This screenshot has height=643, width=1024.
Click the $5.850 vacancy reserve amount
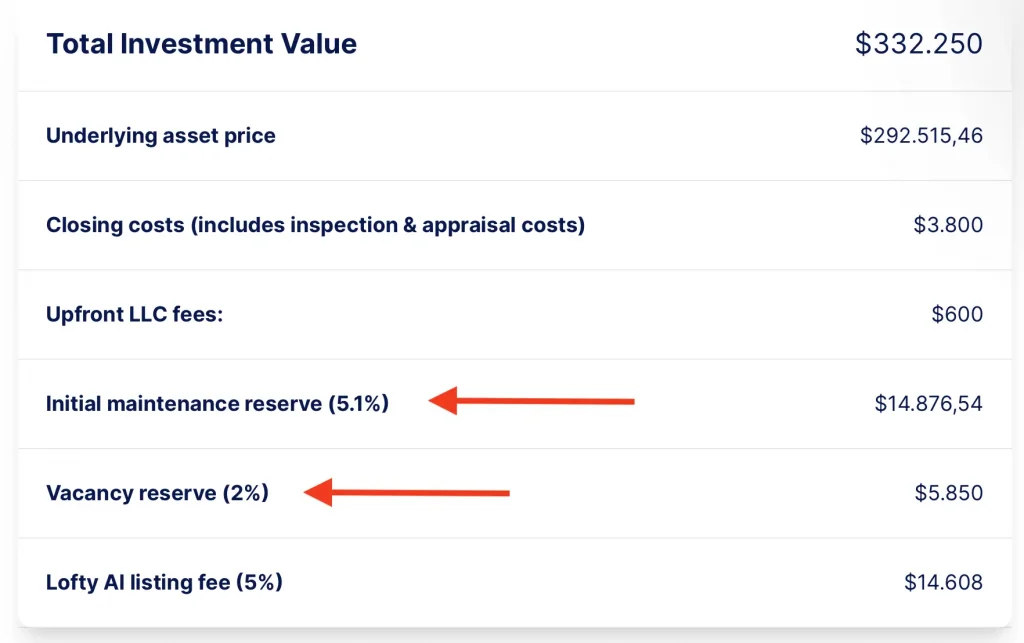(948, 493)
